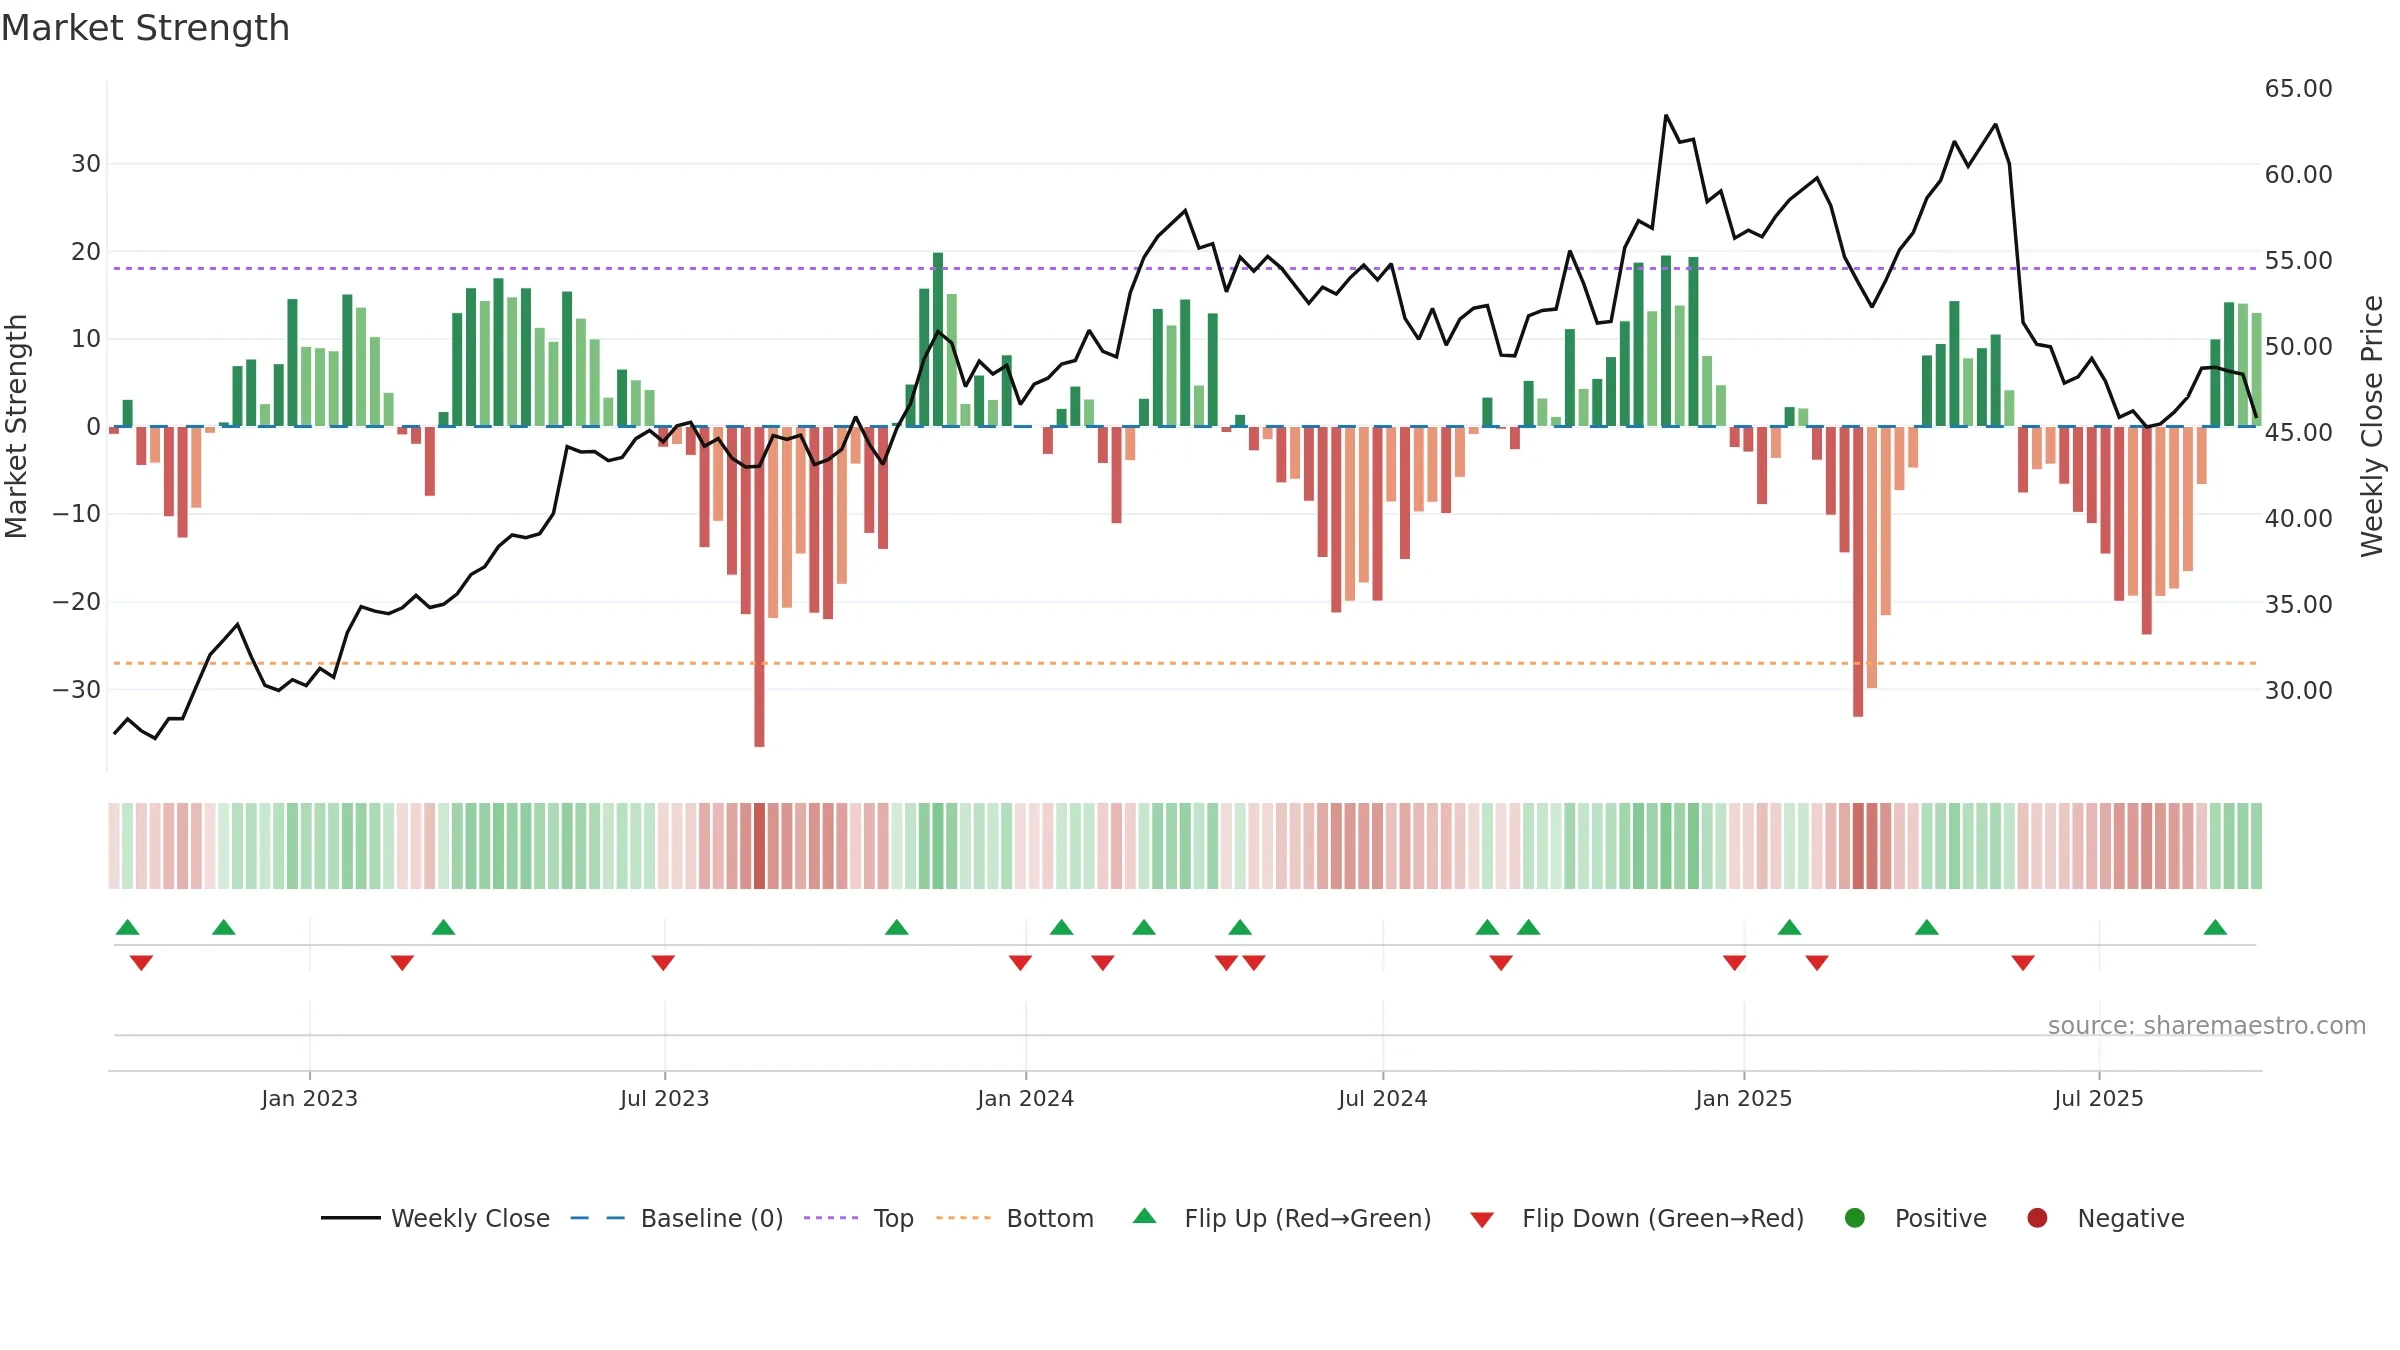Image resolution: width=2400 pixels, height=1350 pixels.
Task: Click the Jan 2025 x-axis label
Action: tap(1744, 1098)
